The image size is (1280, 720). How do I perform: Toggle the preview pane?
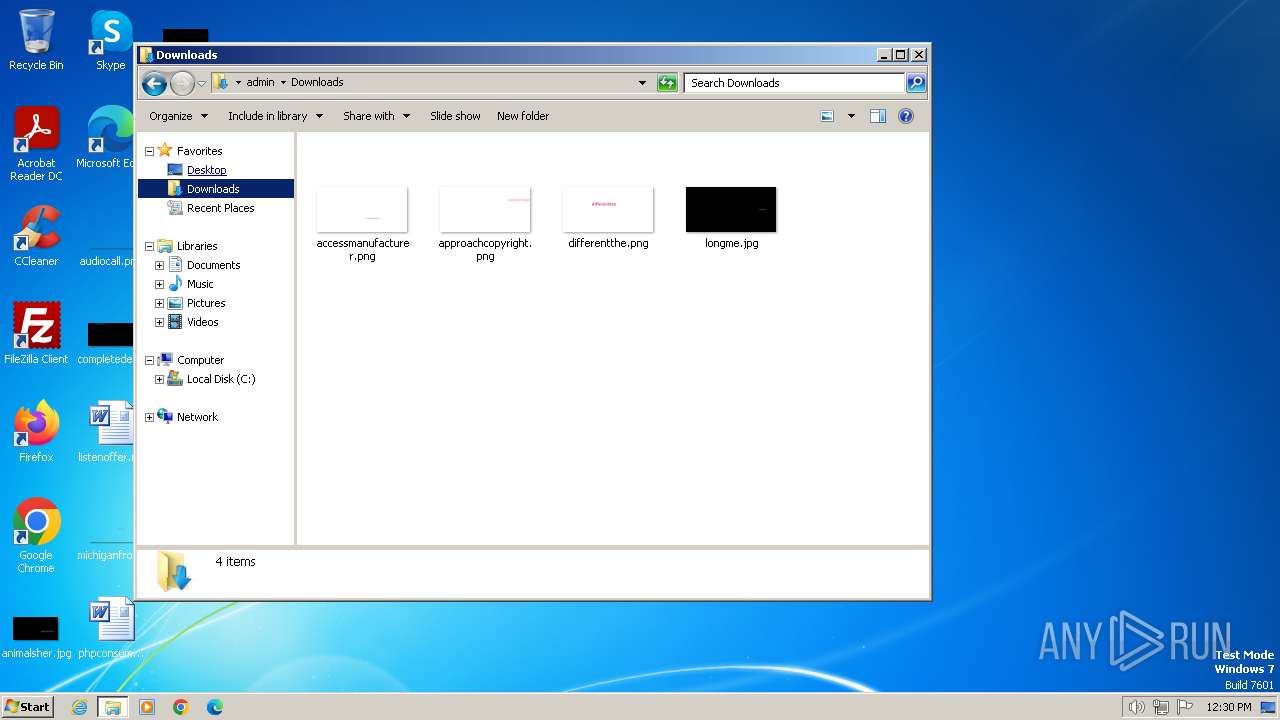(x=878, y=116)
